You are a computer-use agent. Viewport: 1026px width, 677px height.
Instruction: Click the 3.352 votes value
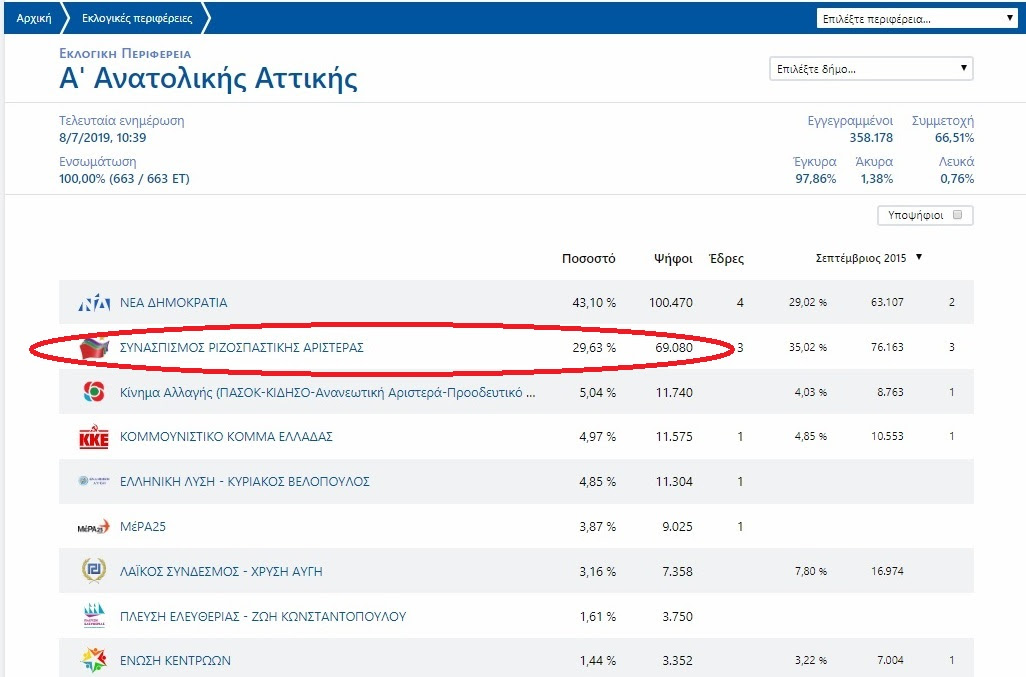(677, 661)
